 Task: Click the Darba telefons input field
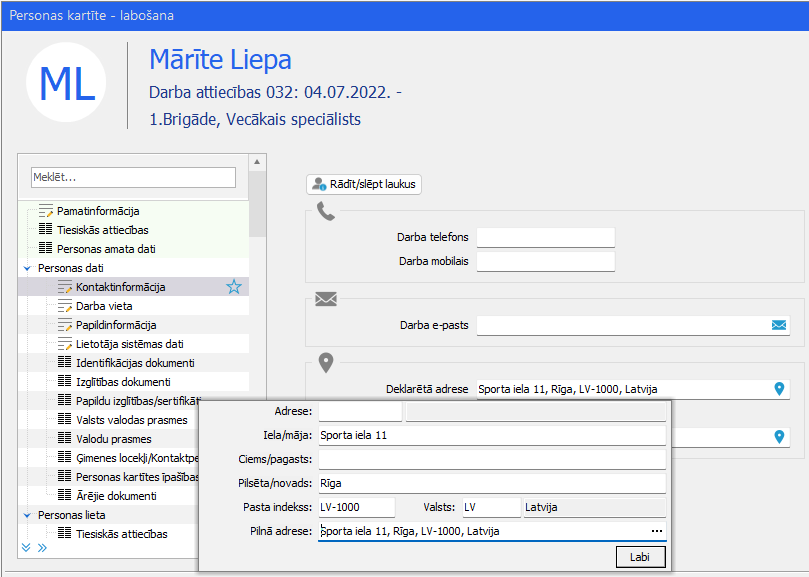[546, 237]
